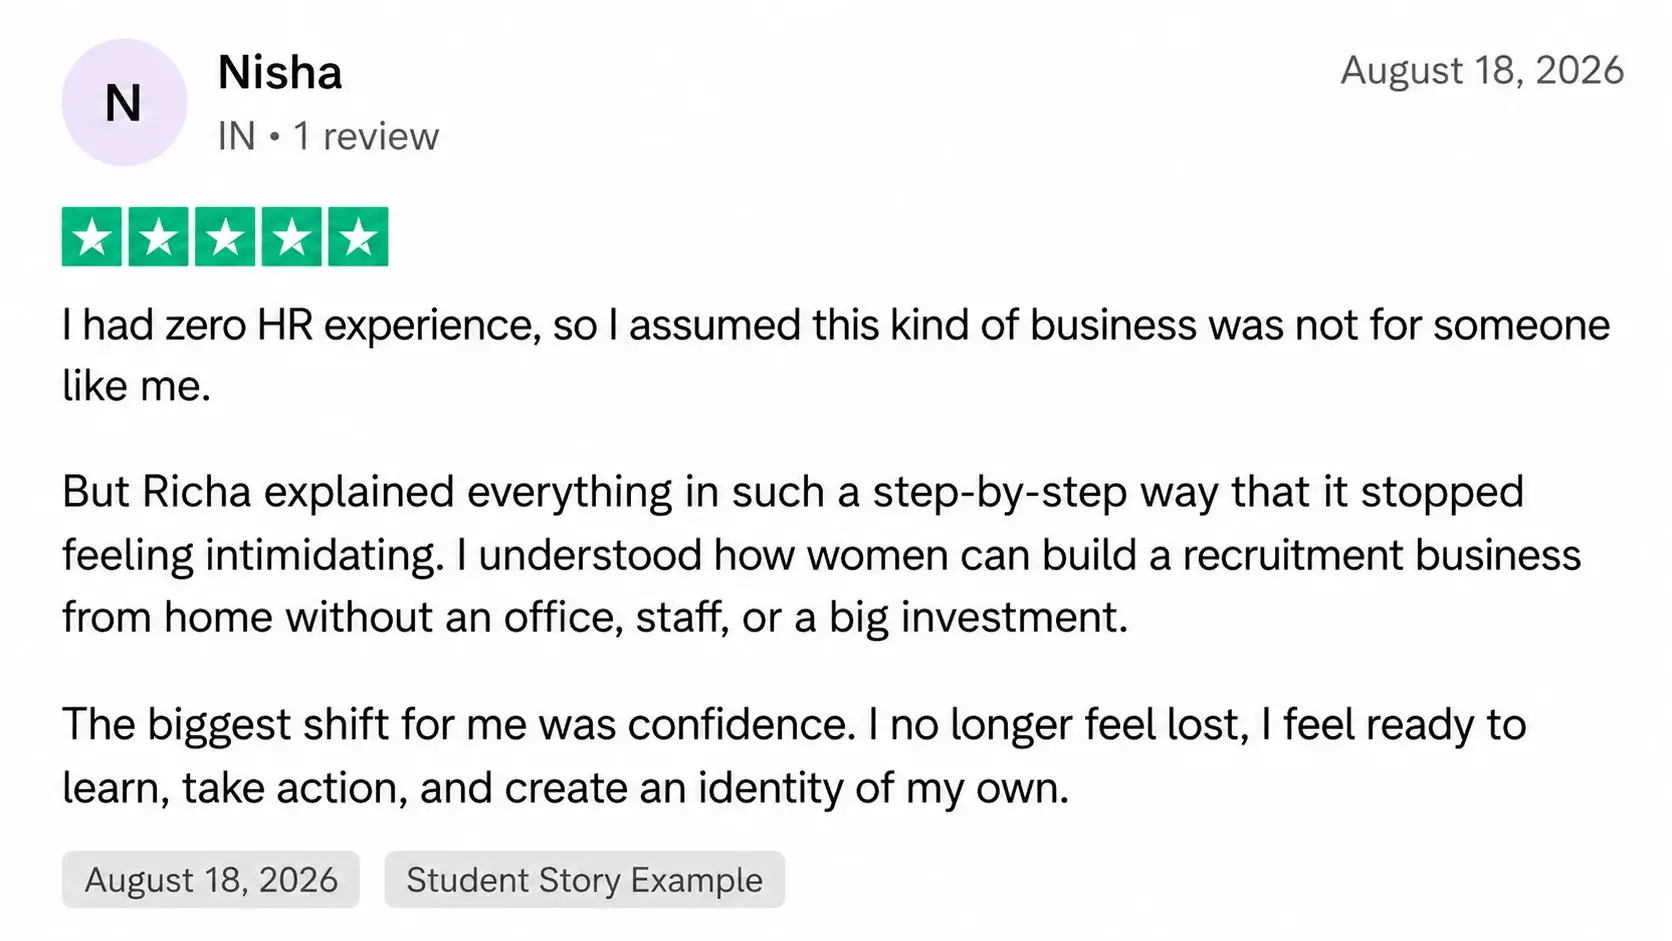Click the N avatar circle
The image size is (1672, 941).
(x=124, y=102)
